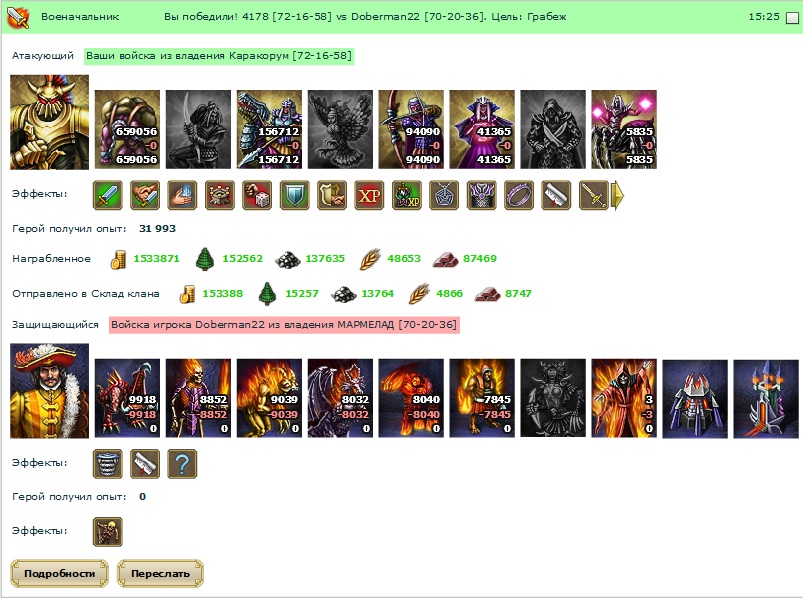Open defender Doberman22 МАРМЕЛАД domain link
The height and width of the screenshot is (598, 803).
point(284,325)
